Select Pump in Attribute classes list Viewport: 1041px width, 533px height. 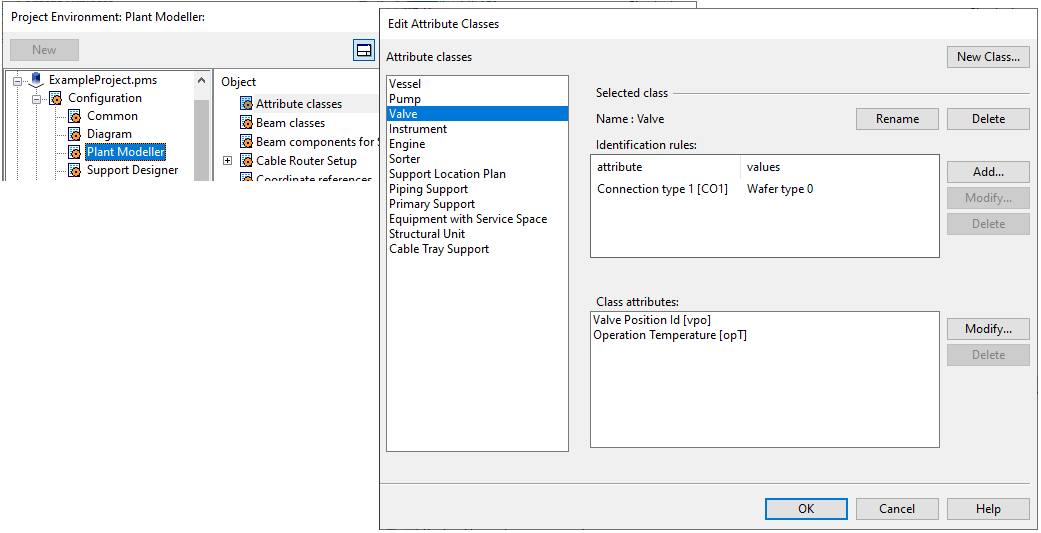405,99
